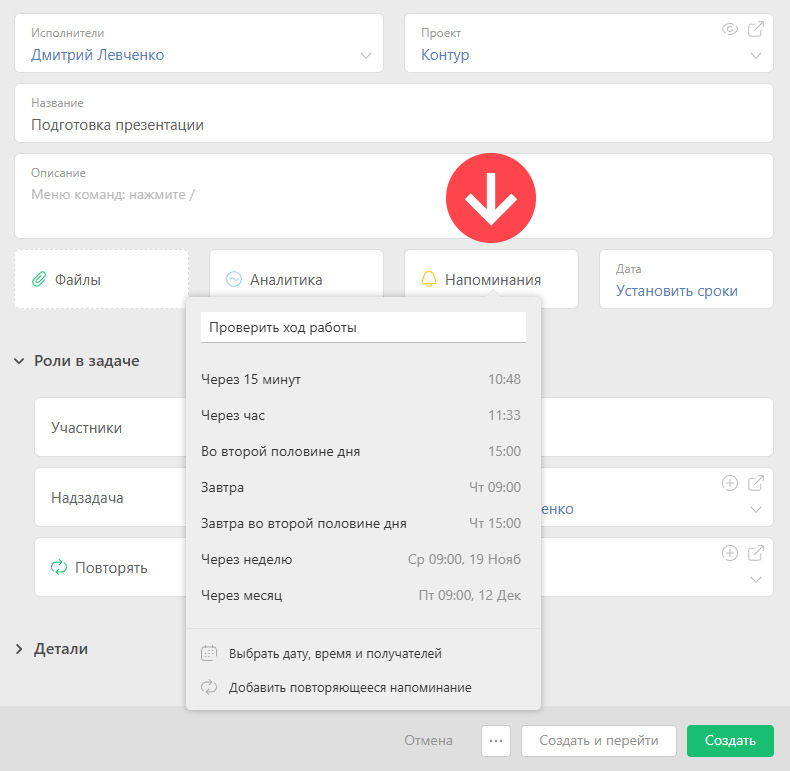Collapse the Роли в задаче section
Screen dimensions: 790x771
tap(19, 361)
